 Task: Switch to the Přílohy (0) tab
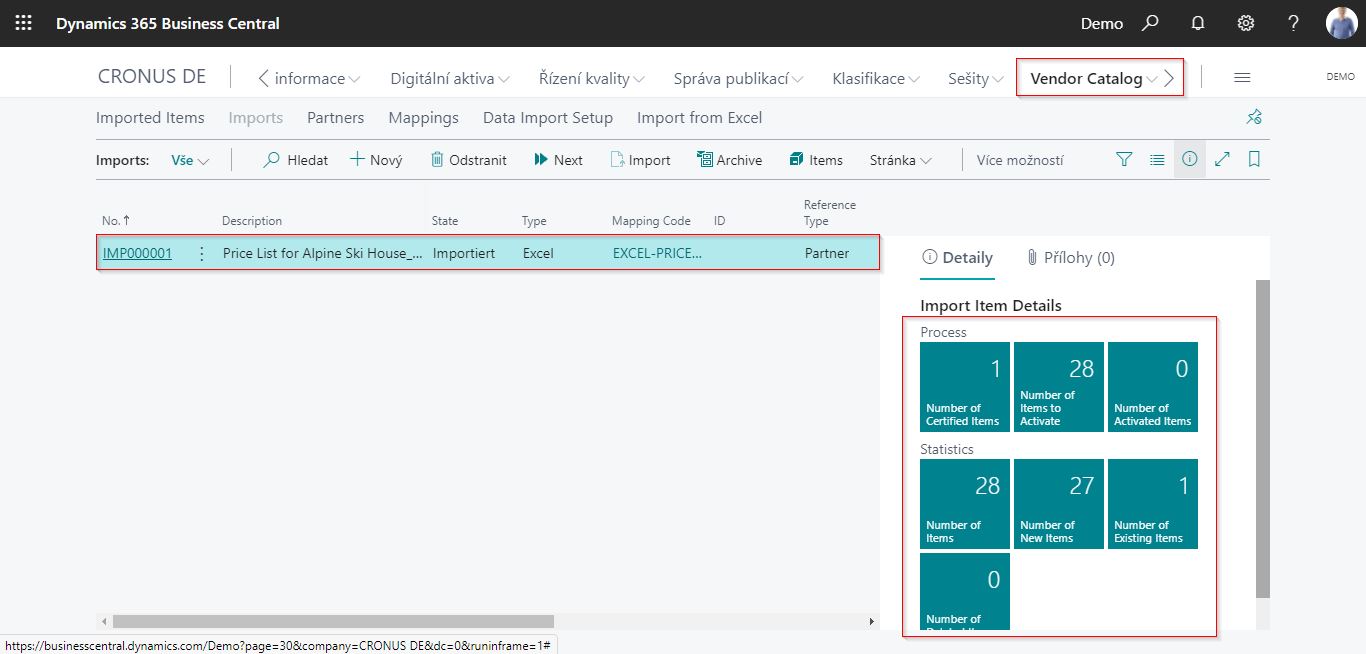[1070, 258]
